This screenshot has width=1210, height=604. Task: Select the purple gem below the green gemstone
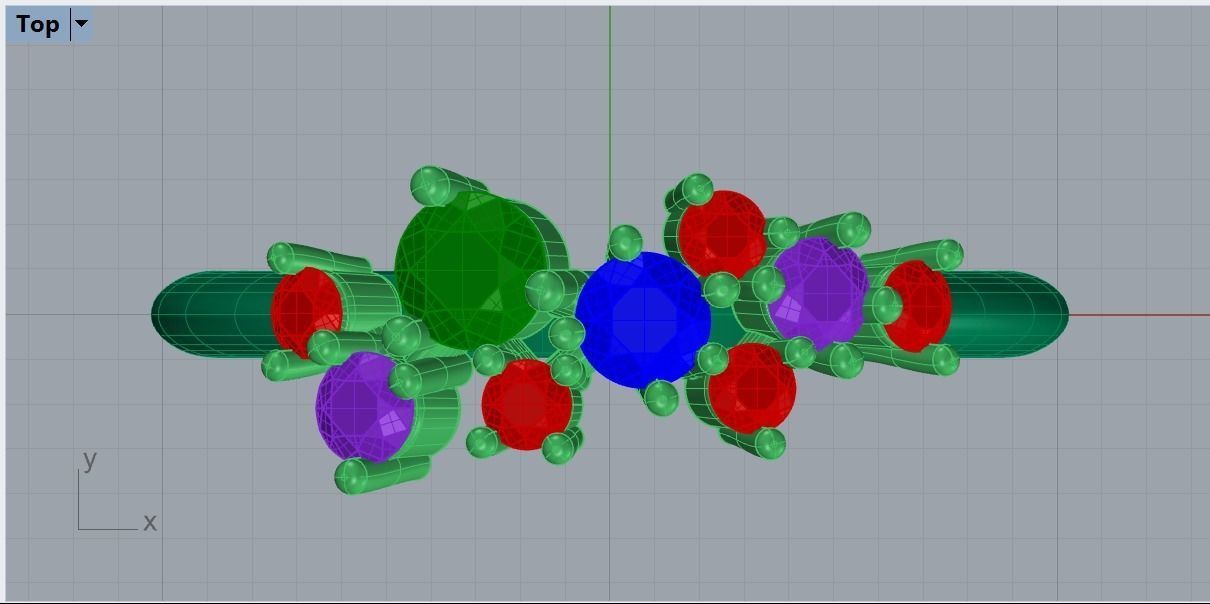click(x=364, y=406)
